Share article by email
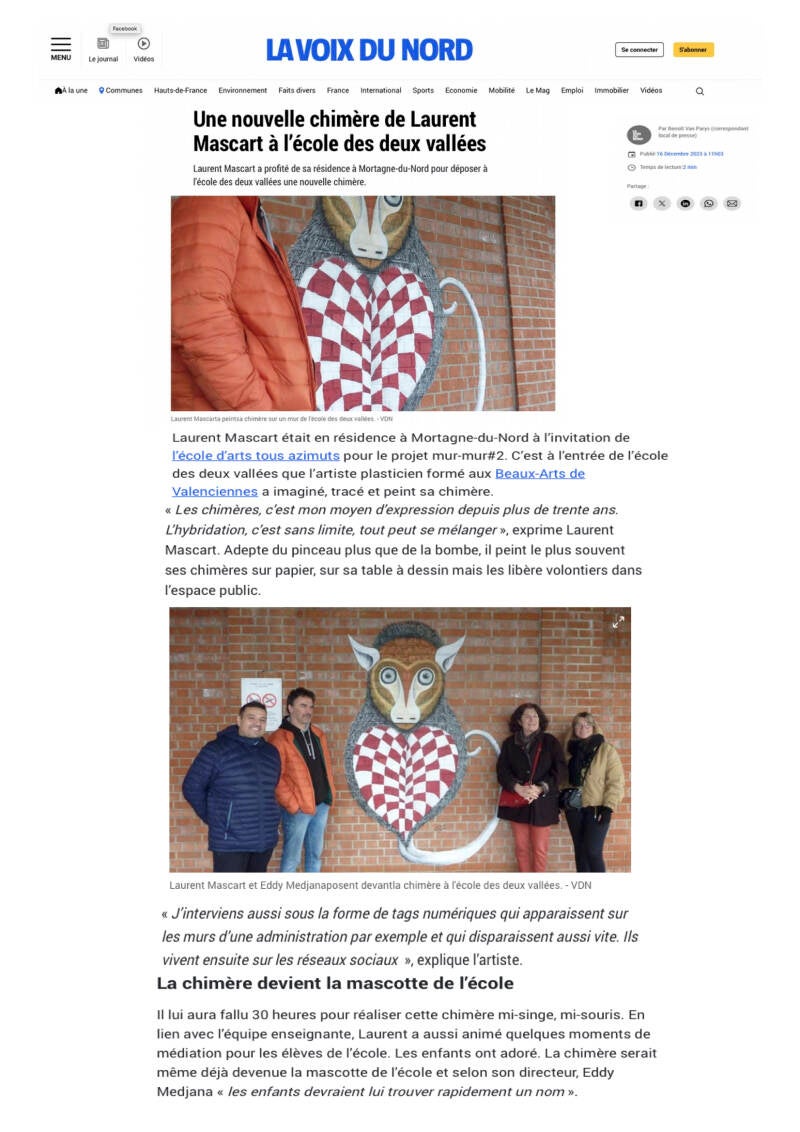This screenshot has height=1132, width=800. (x=732, y=204)
